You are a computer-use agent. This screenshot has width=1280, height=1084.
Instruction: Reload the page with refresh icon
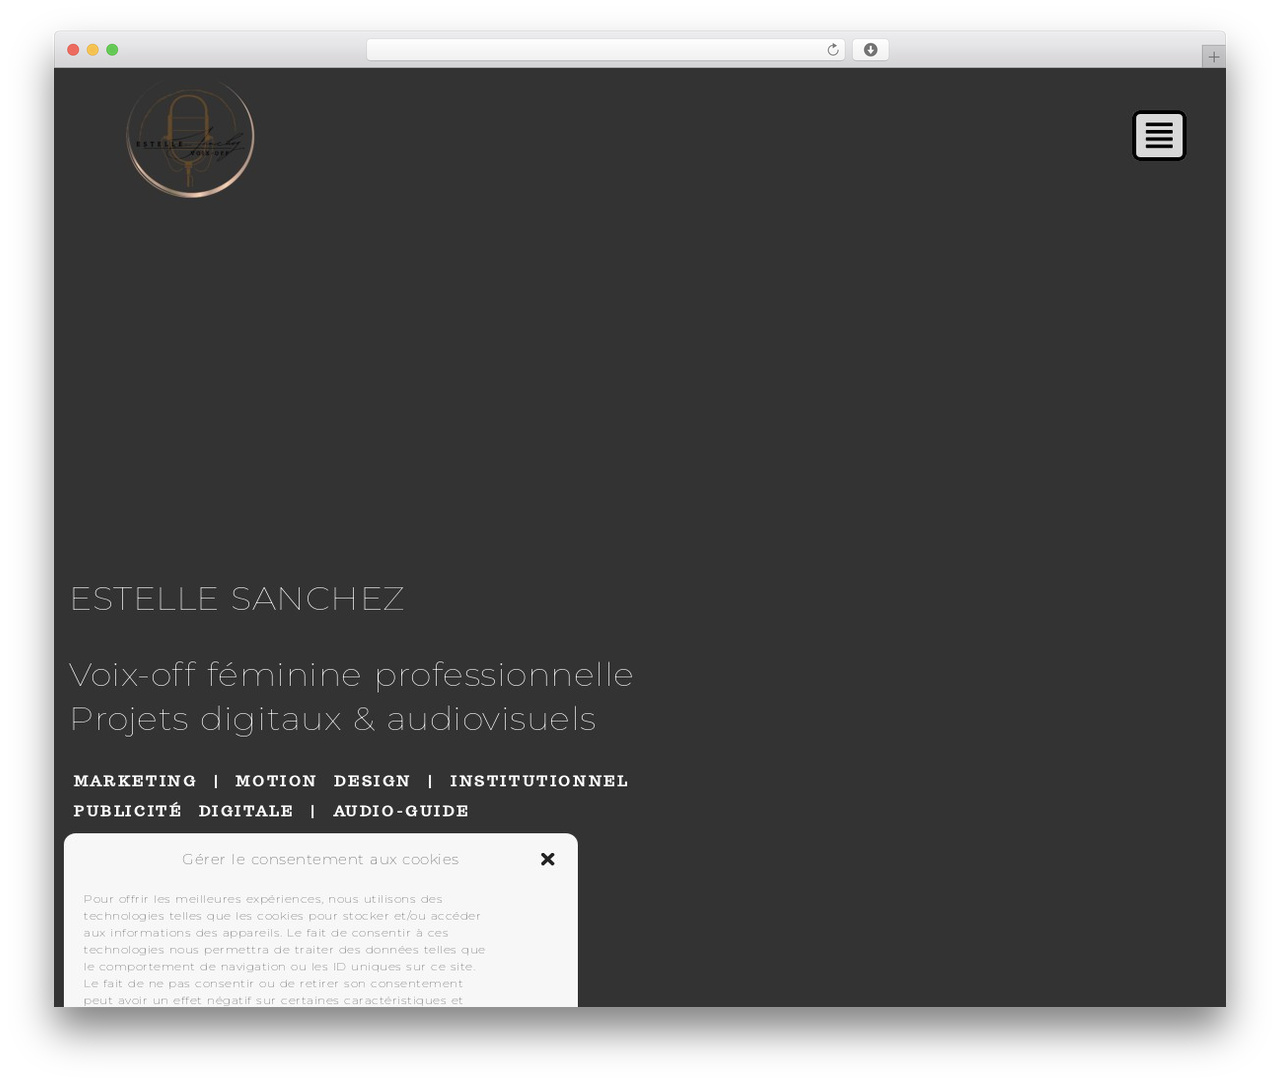click(x=832, y=50)
